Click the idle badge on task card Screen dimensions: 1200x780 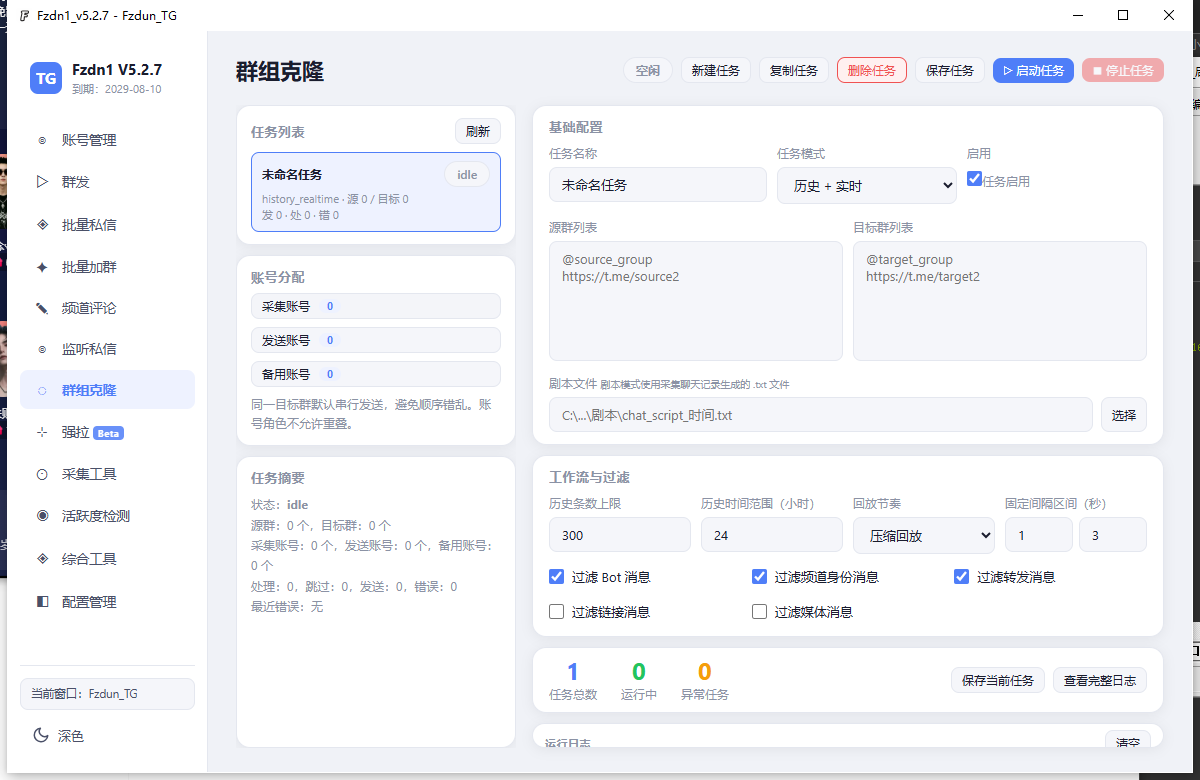pos(467,174)
